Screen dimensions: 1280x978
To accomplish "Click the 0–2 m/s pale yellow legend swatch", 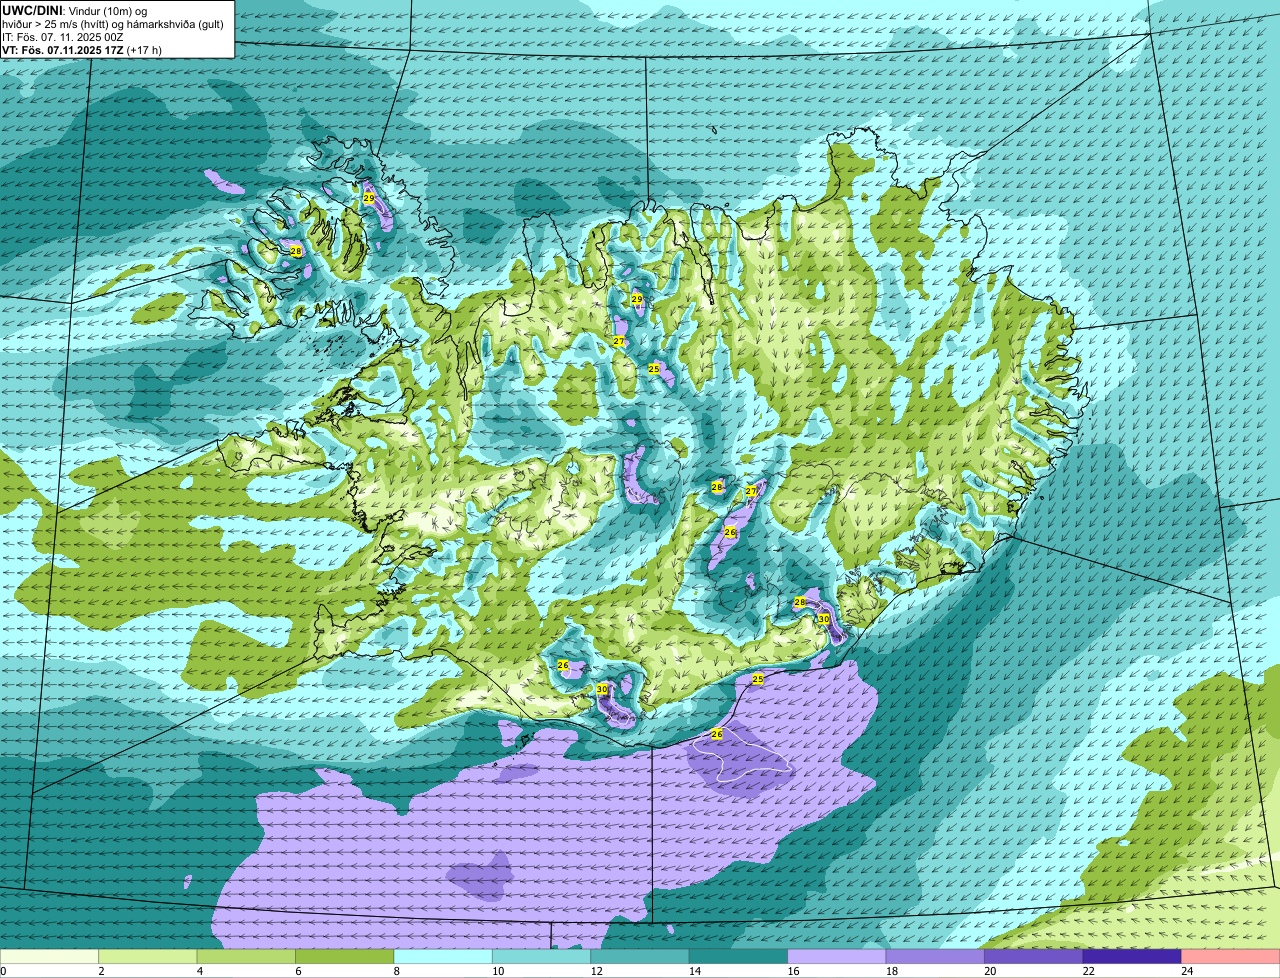I will [50, 957].
